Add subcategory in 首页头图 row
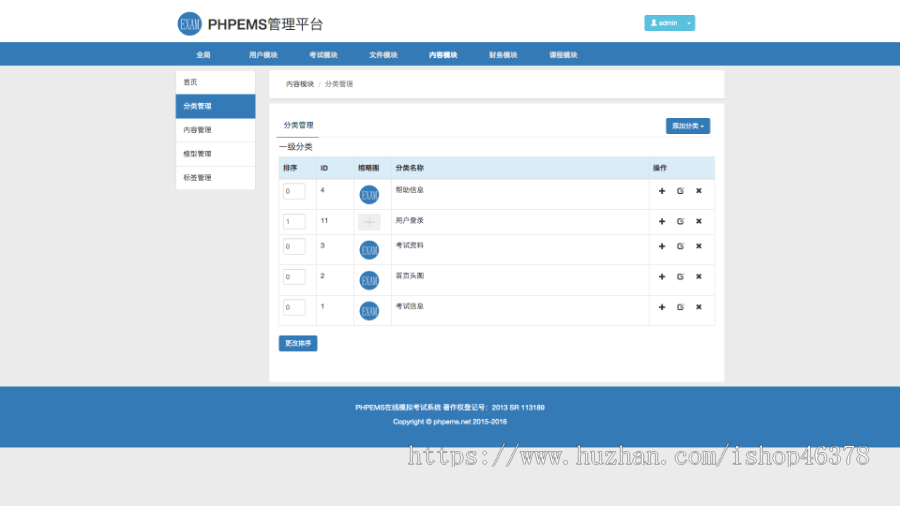Screen dimensions: 900x506 pos(662,277)
